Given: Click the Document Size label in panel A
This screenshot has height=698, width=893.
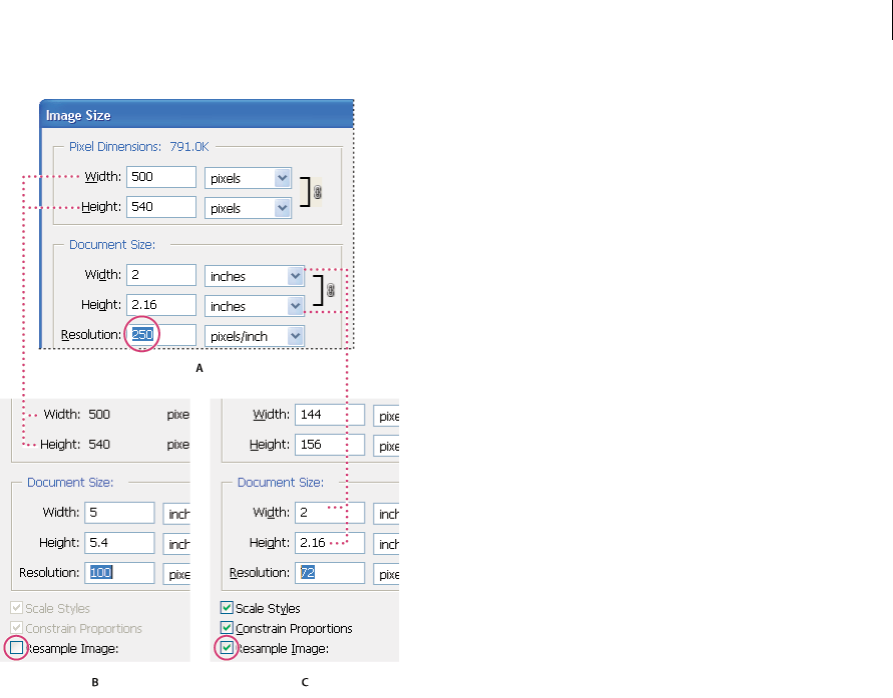Looking at the screenshot, I should coord(112,245).
